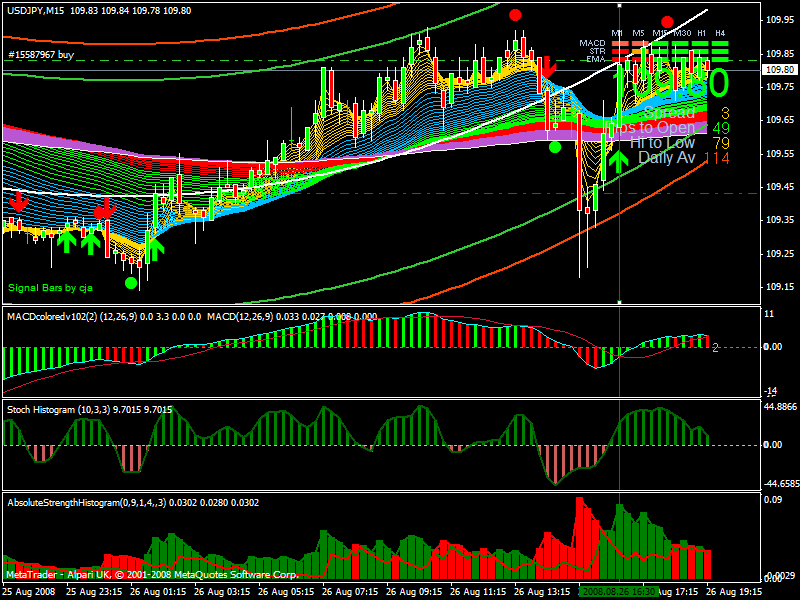This screenshot has height=600, width=800.
Task: Select the current price tag 109.80
Action: coord(778,70)
